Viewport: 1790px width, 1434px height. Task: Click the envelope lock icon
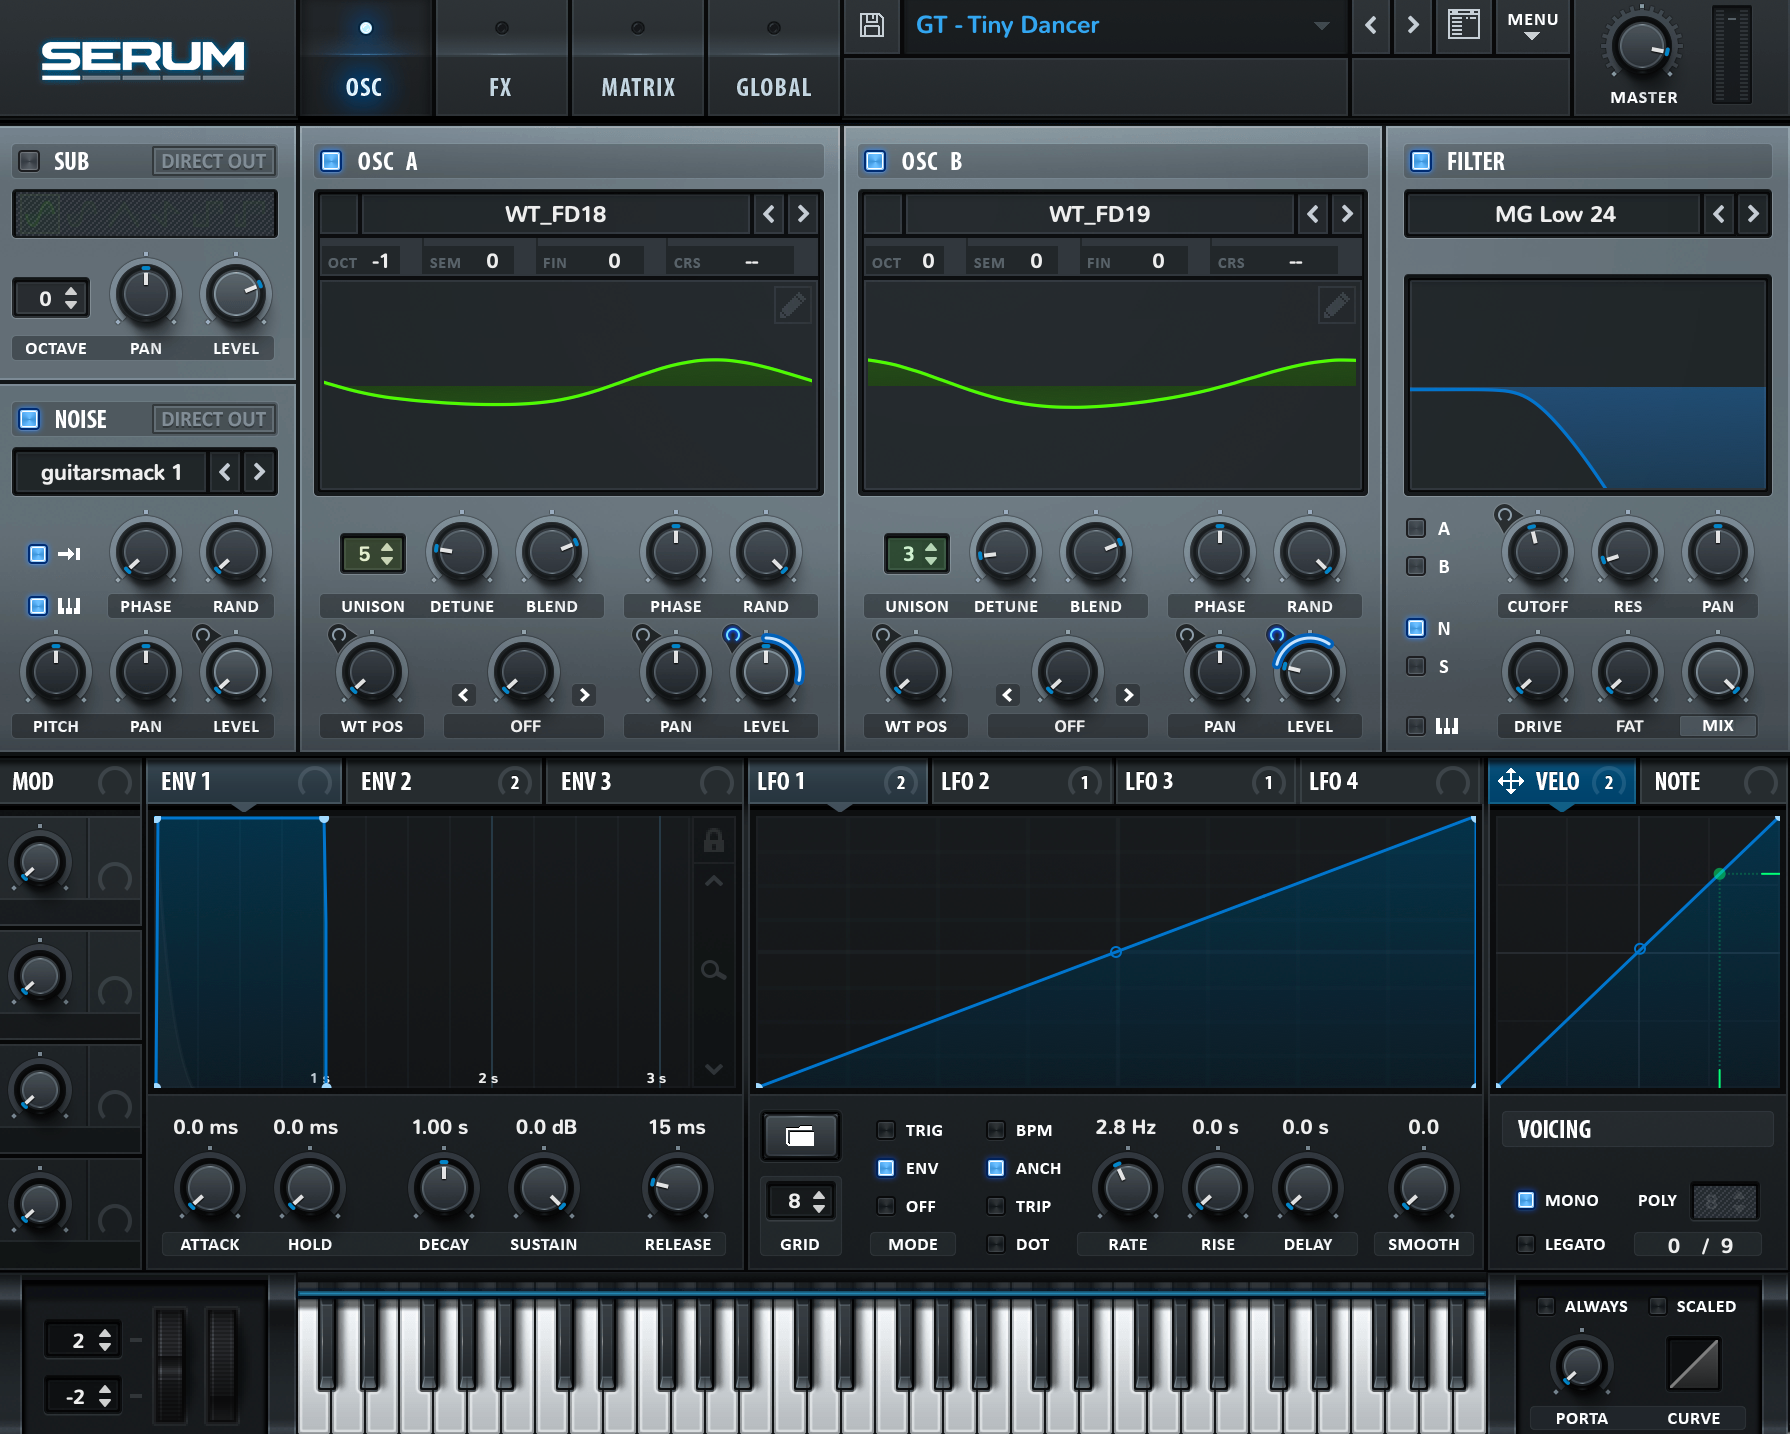713,841
